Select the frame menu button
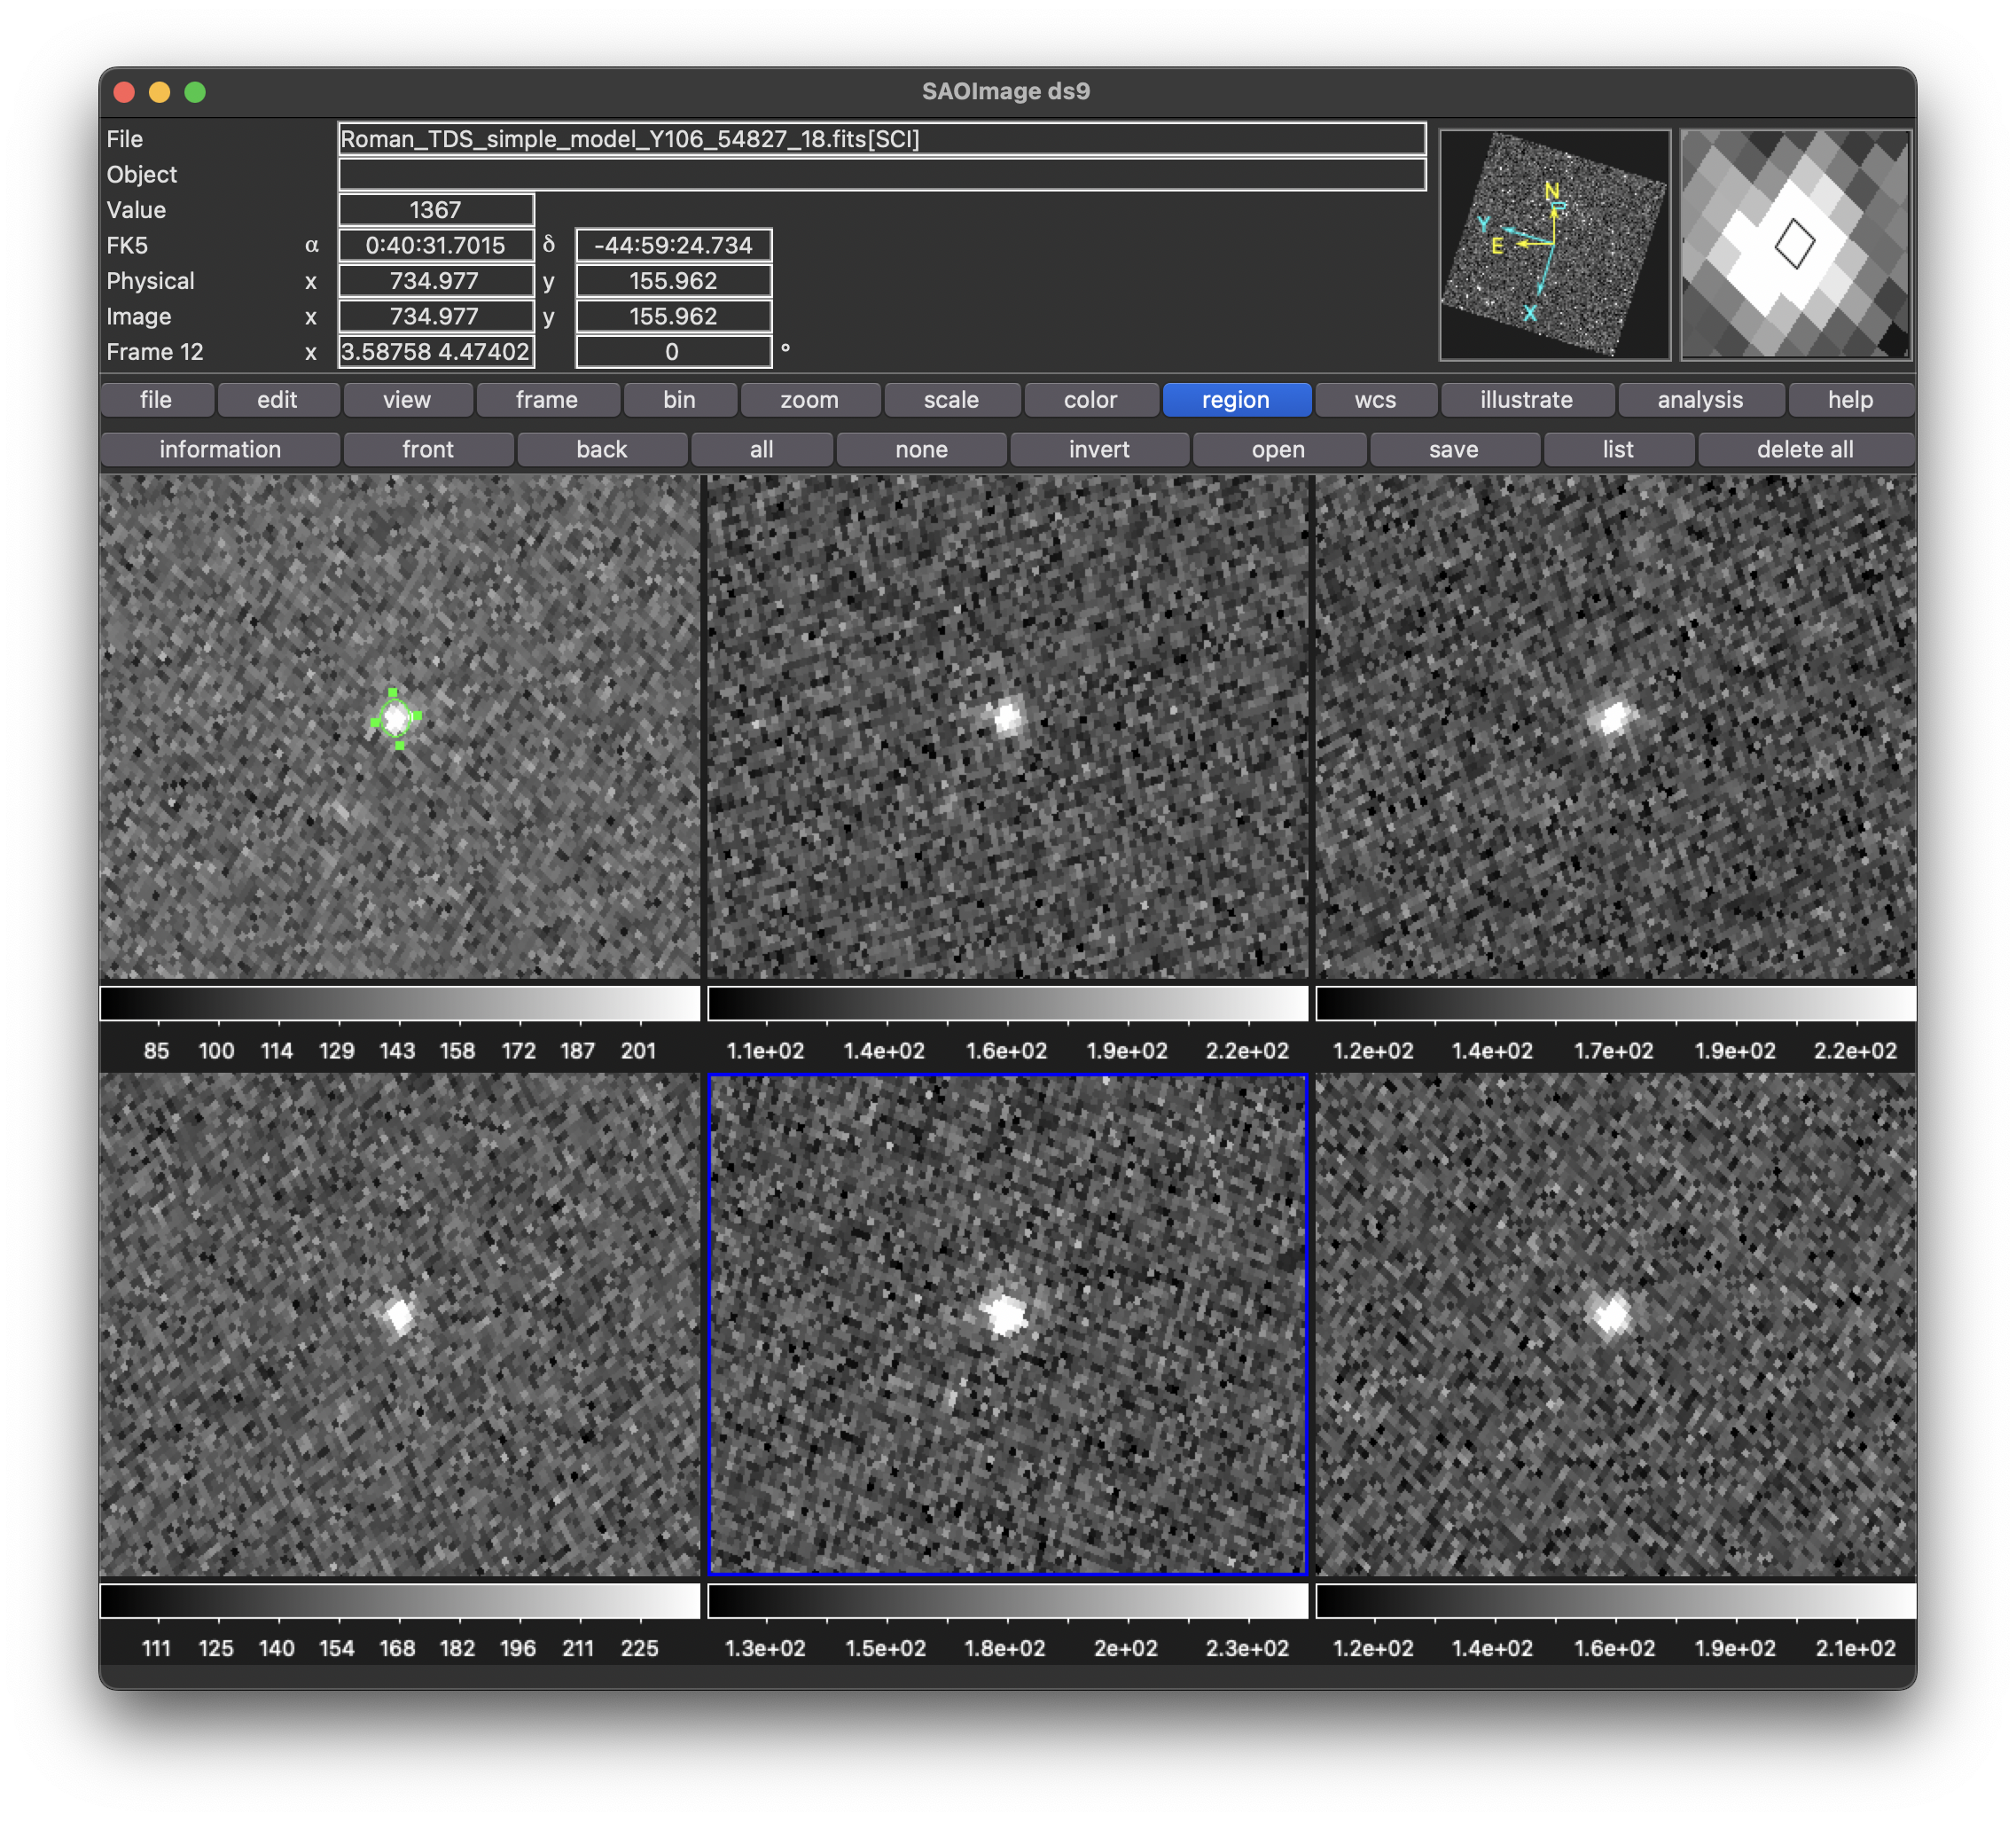The height and width of the screenshot is (1821, 2016). click(x=547, y=400)
